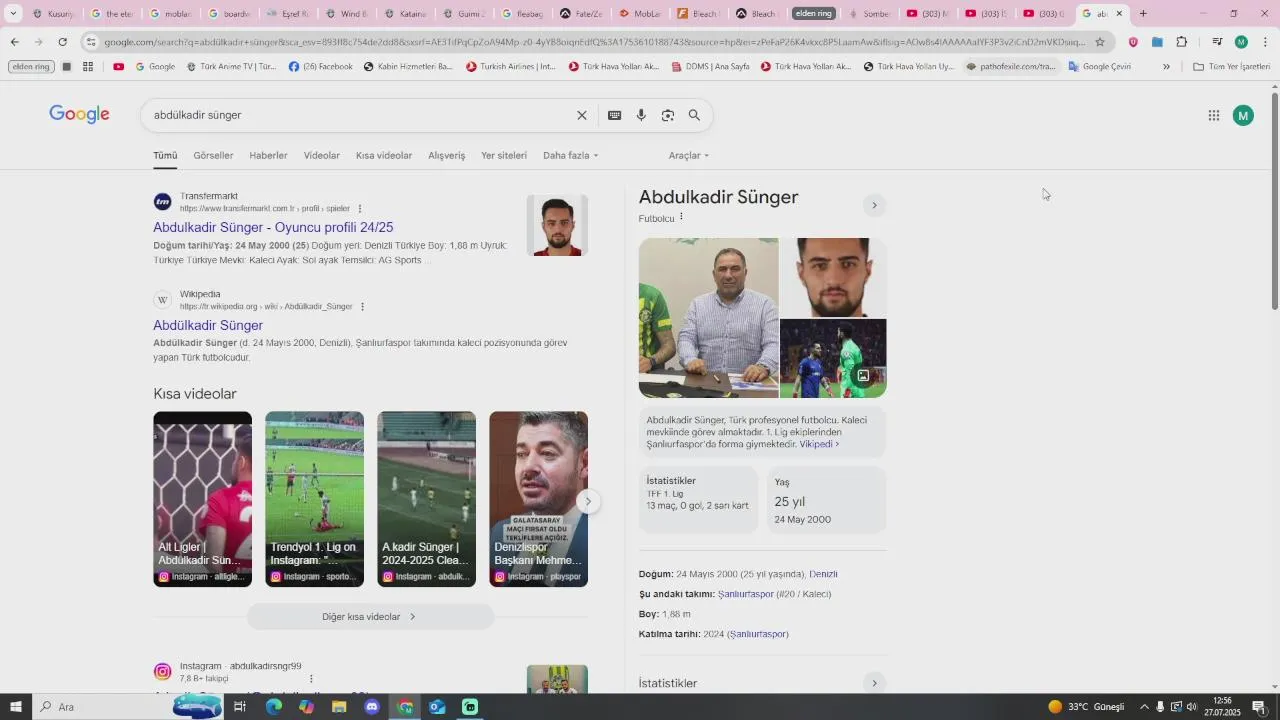Open Task View on the taskbar
Image resolution: width=1280 pixels, height=720 pixels.
pos(240,707)
